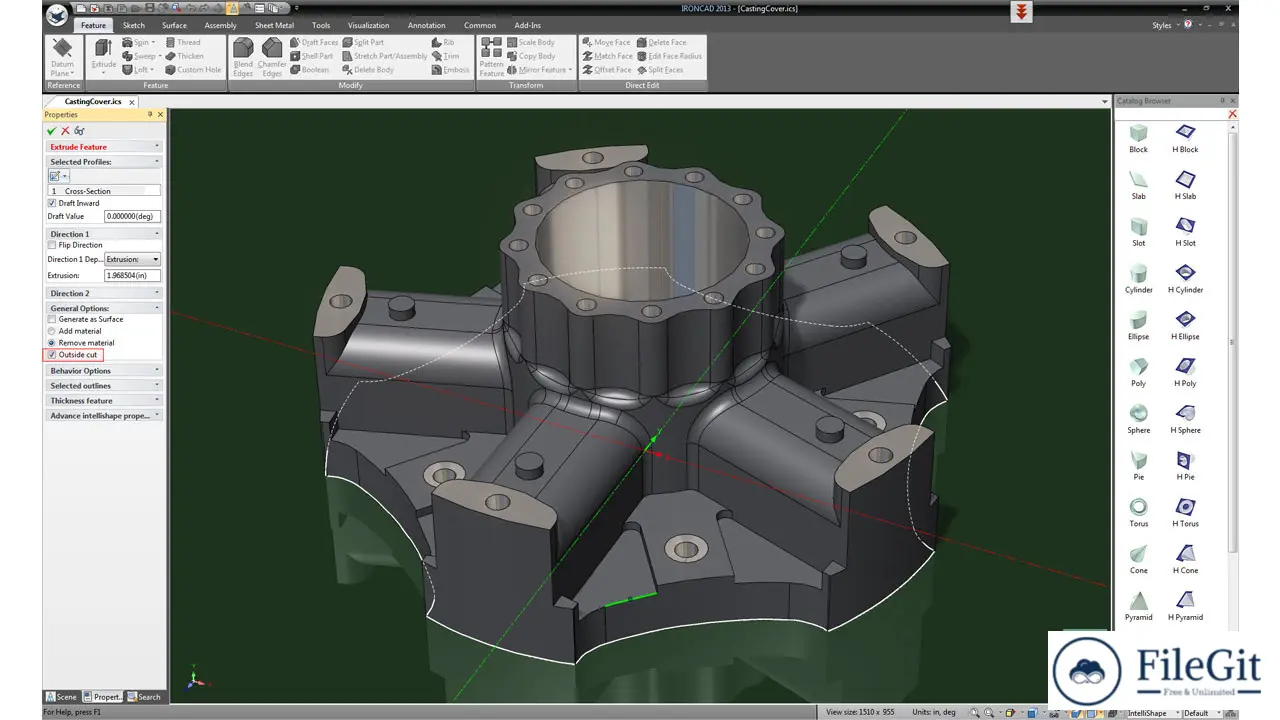Screen dimensions: 1280x720
Task: Select the Cross-Section profile row
Action: (104, 190)
